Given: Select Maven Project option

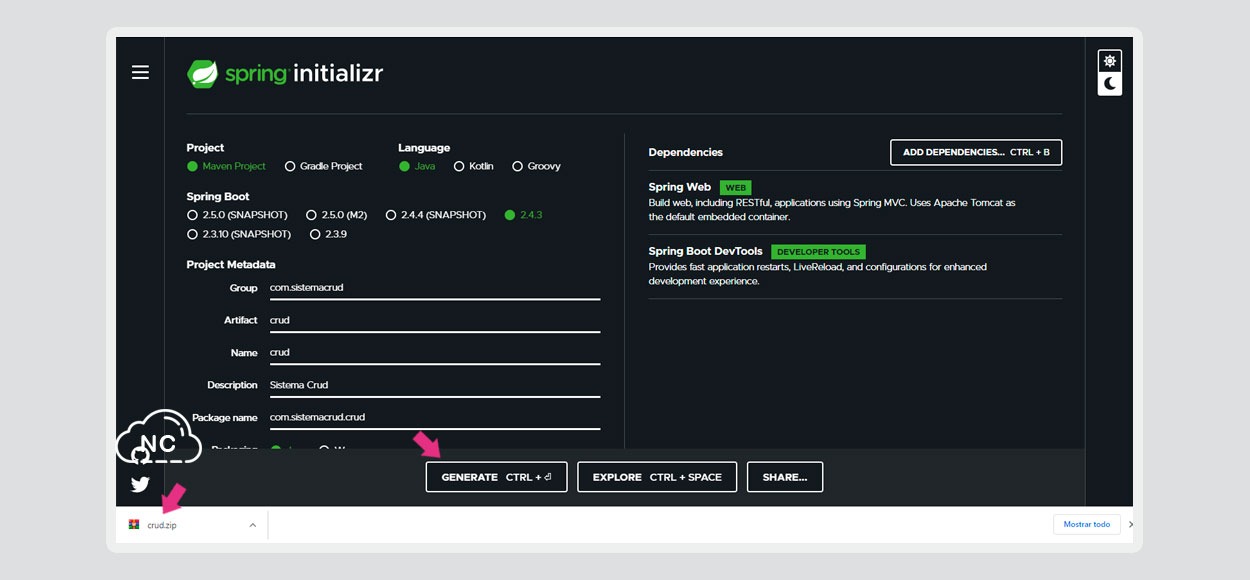Looking at the screenshot, I should (226, 166).
